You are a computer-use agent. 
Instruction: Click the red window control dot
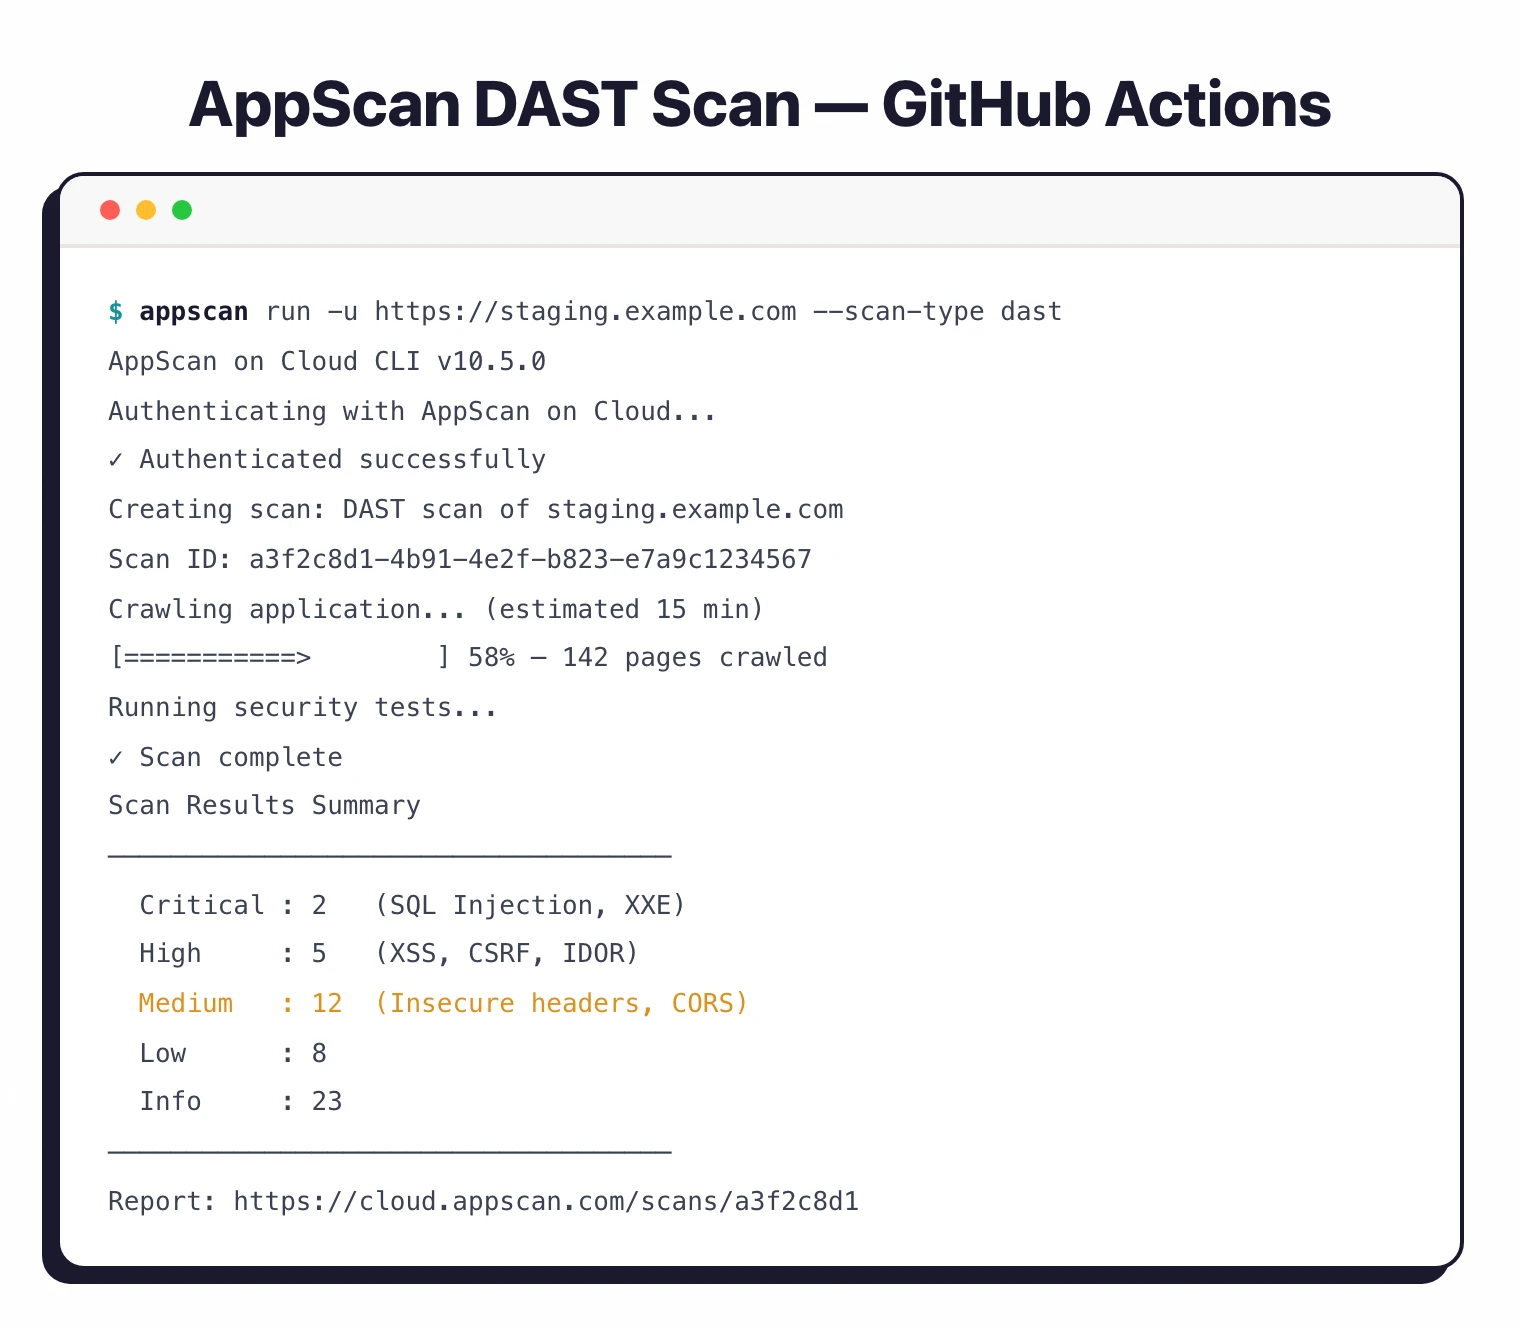(x=110, y=210)
